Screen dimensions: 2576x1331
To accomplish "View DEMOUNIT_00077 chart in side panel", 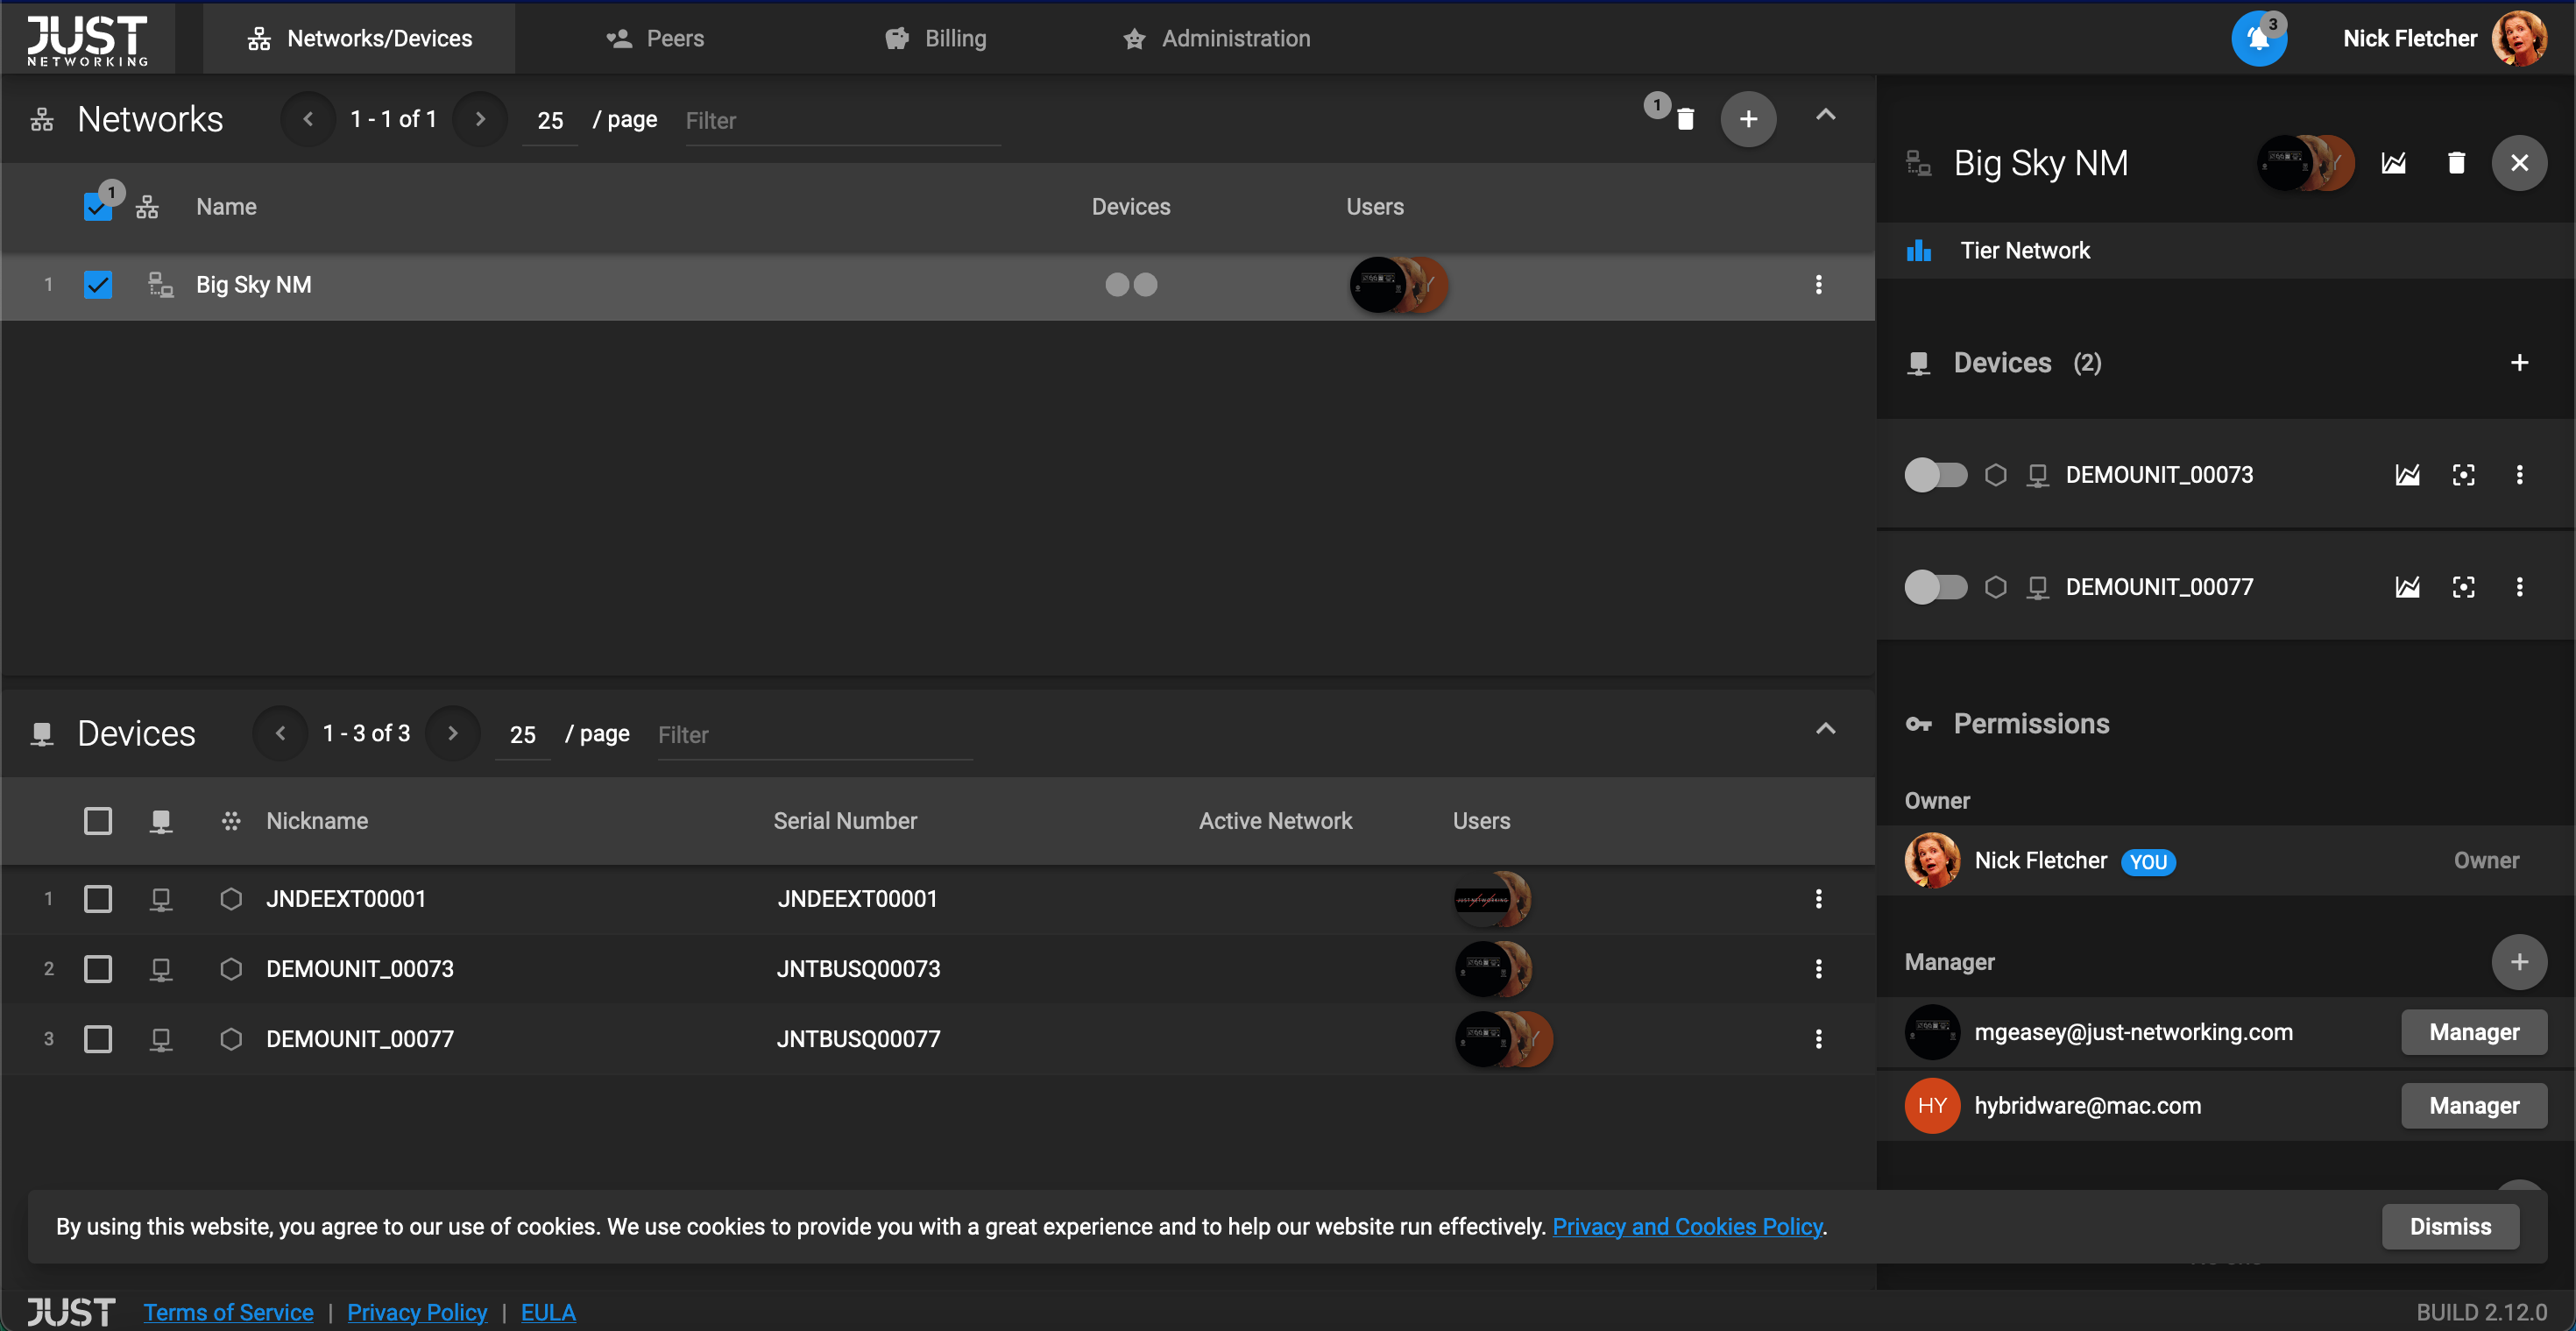I will (x=2407, y=587).
